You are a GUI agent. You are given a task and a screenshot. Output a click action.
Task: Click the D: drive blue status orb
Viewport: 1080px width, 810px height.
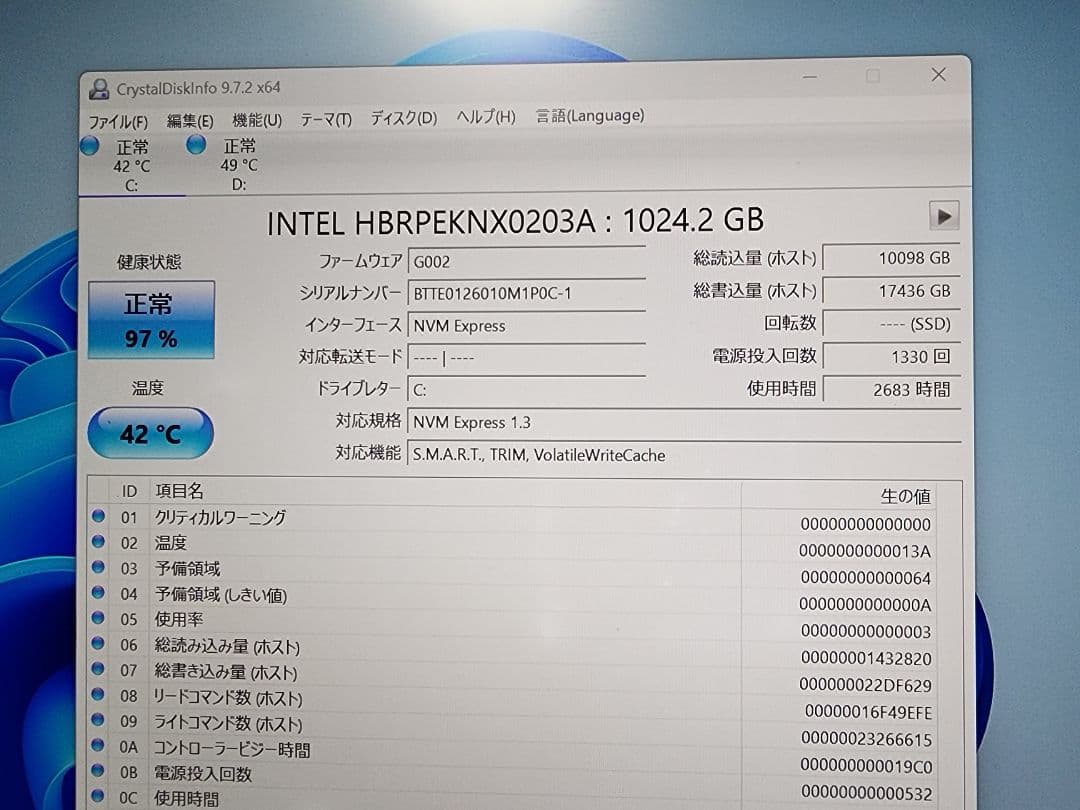pos(196,145)
